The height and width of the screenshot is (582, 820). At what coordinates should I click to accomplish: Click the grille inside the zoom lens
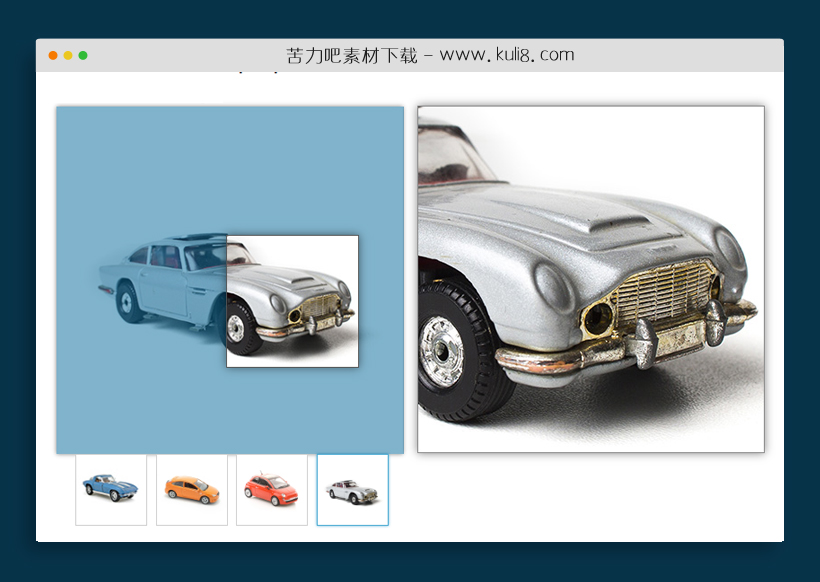(x=322, y=307)
